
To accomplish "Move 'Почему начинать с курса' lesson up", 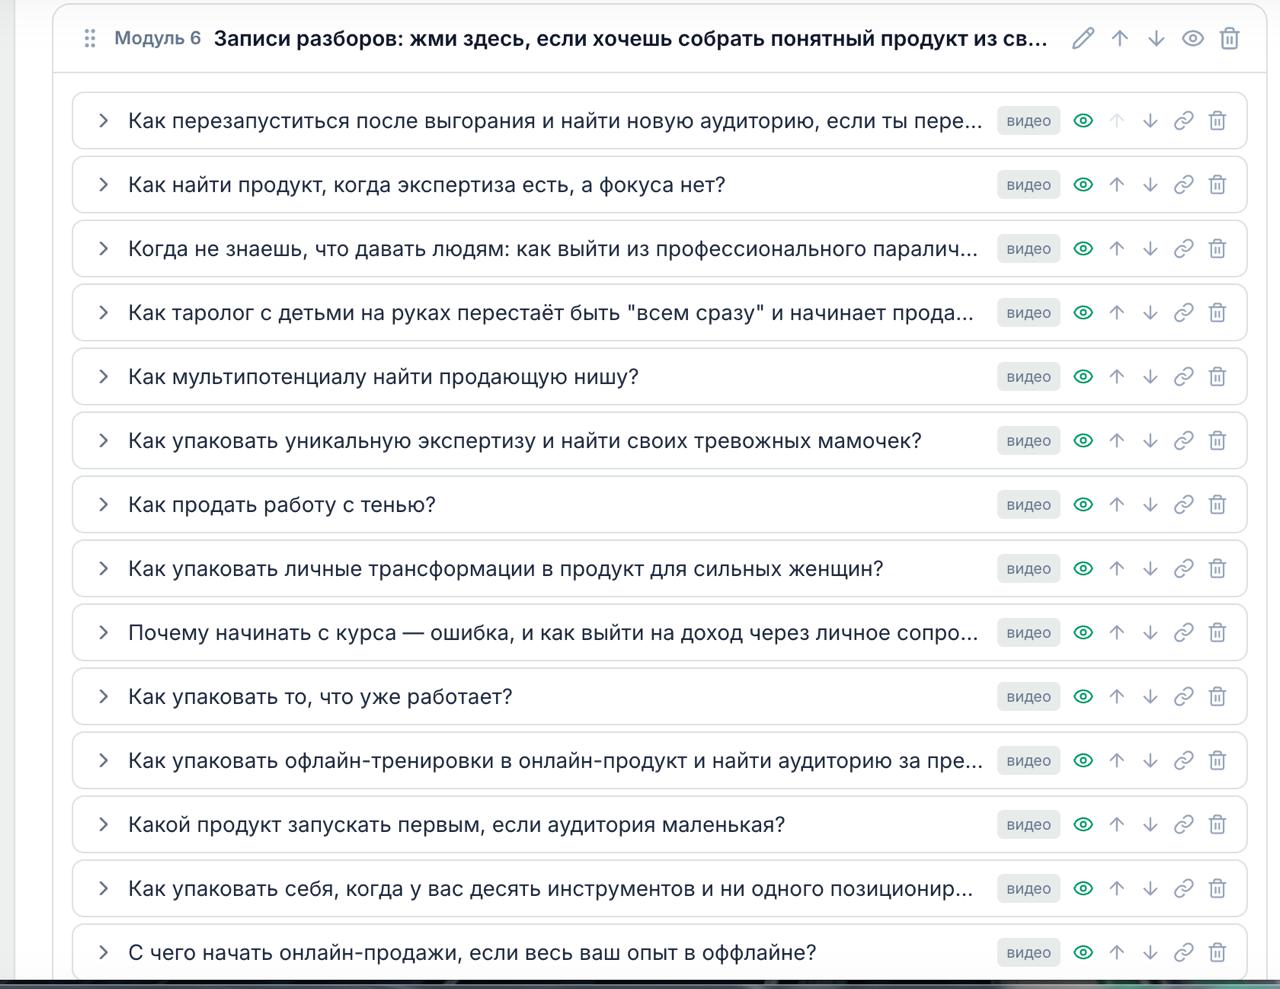I will tap(1117, 633).
